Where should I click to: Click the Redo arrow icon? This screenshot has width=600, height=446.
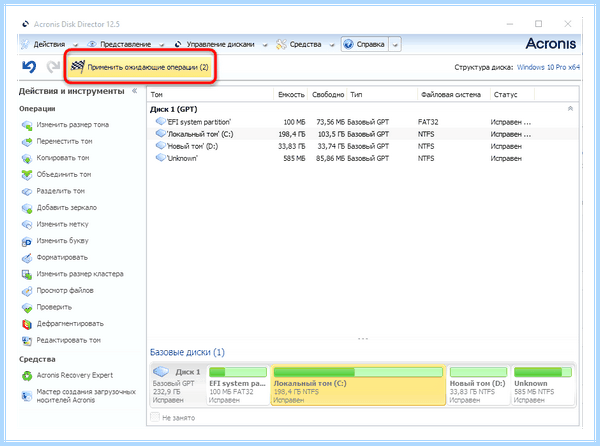coord(53,67)
